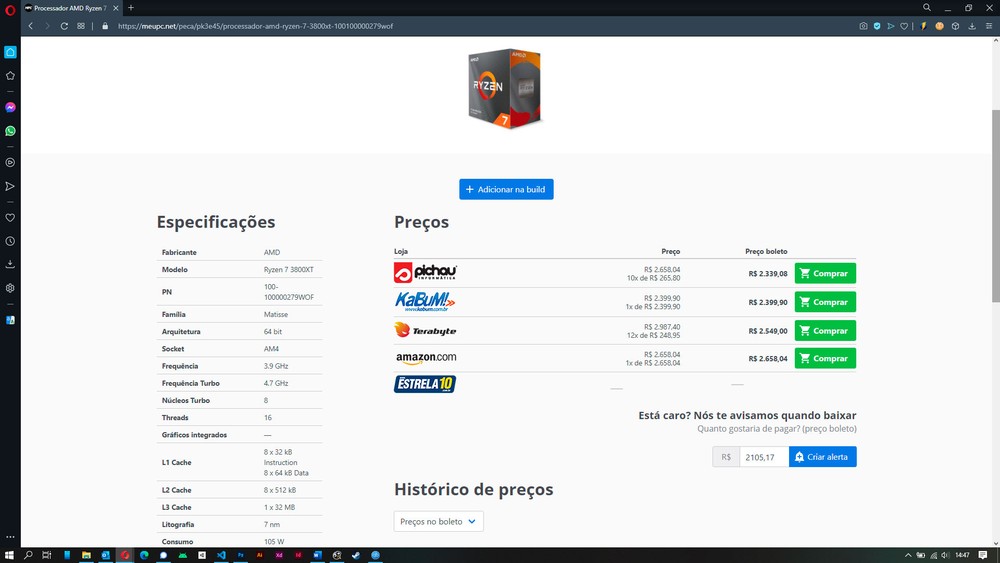
Task: Open Opera sidebar home icon
Action: coord(10,52)
